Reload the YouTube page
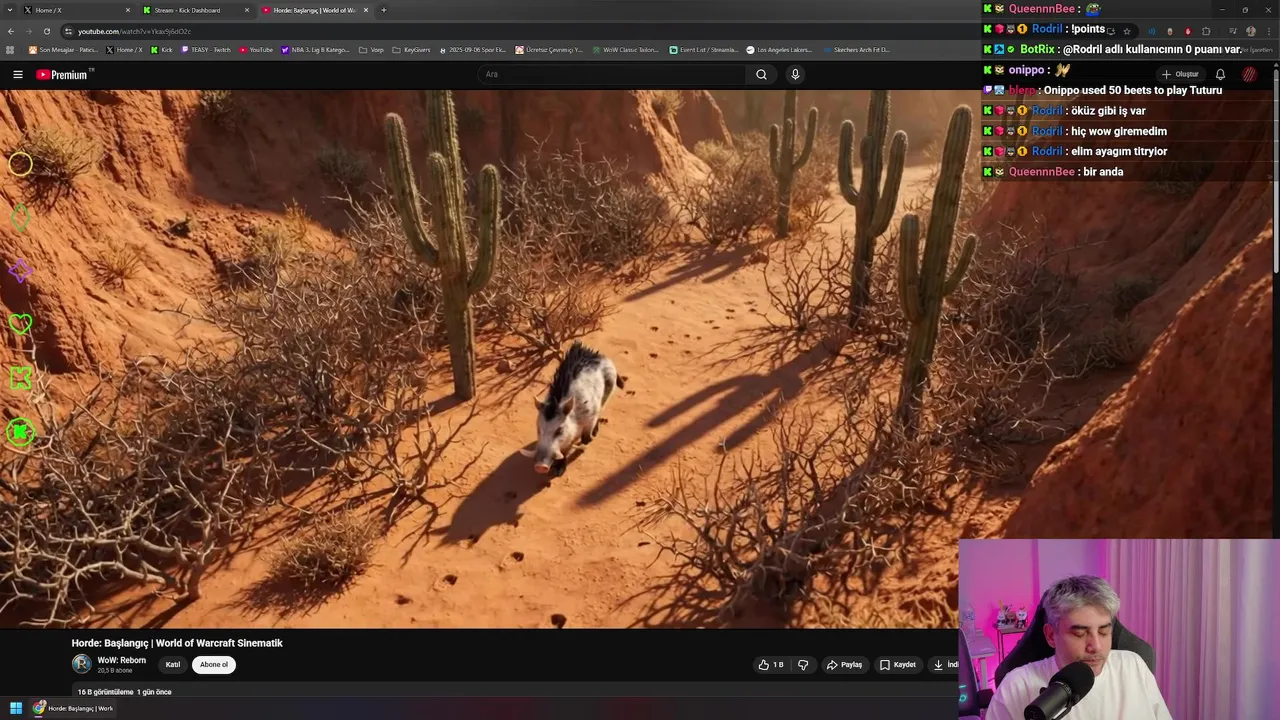1280x720 pixels. (x=46, y=31)
